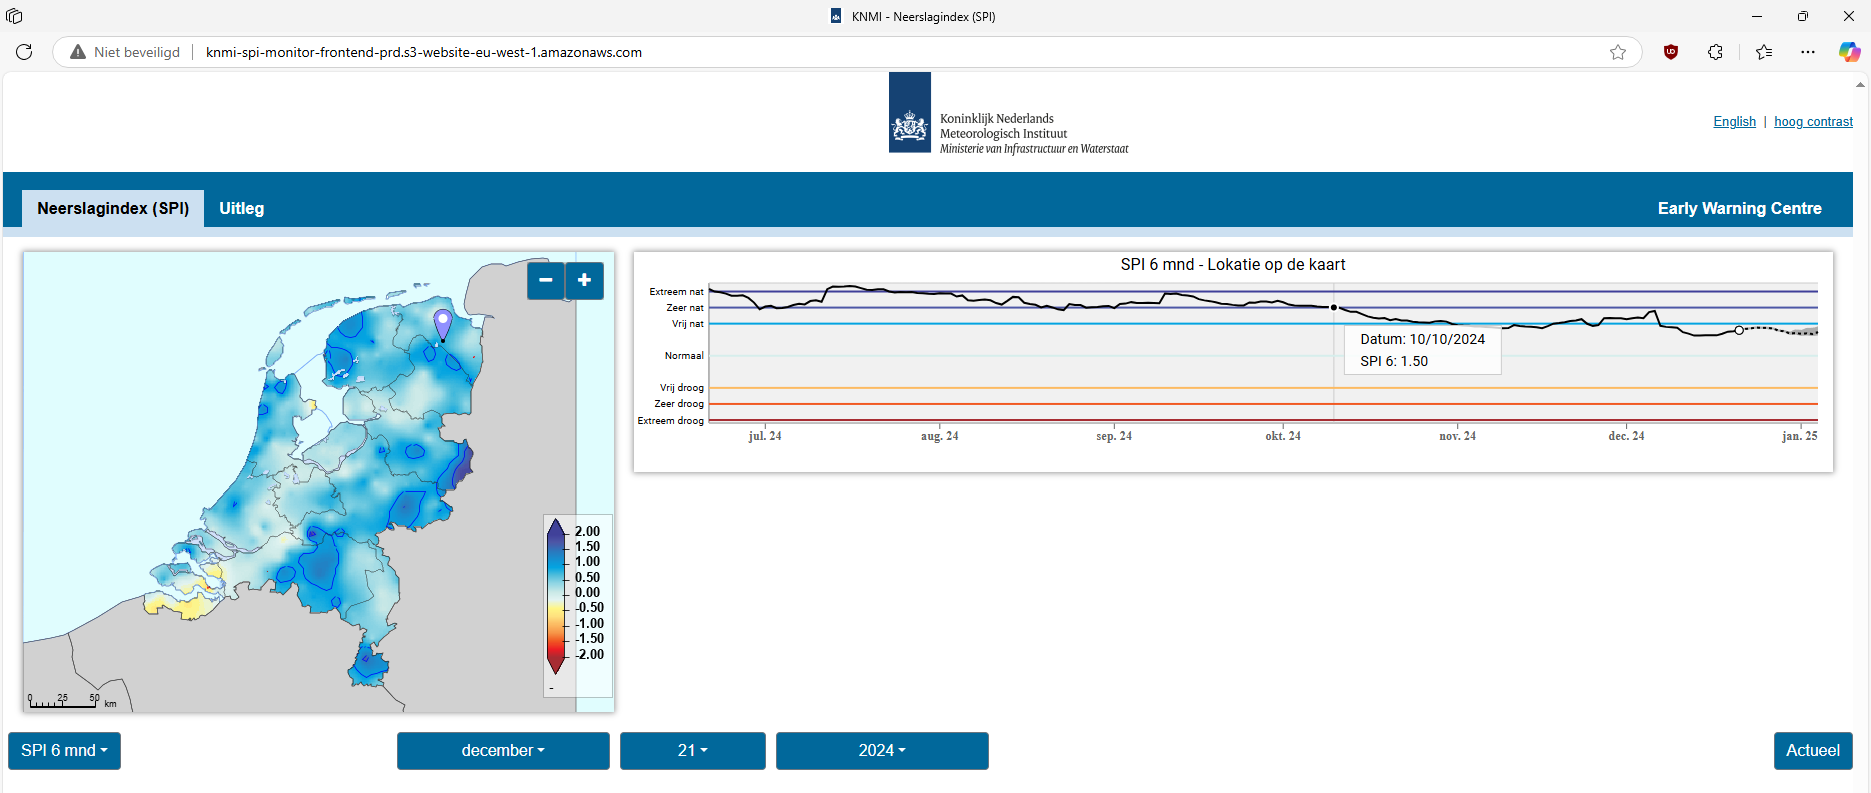Click the purple location pin on the map
The width and height of the screenshot is (1871, 793).
[x=442, y=323]
